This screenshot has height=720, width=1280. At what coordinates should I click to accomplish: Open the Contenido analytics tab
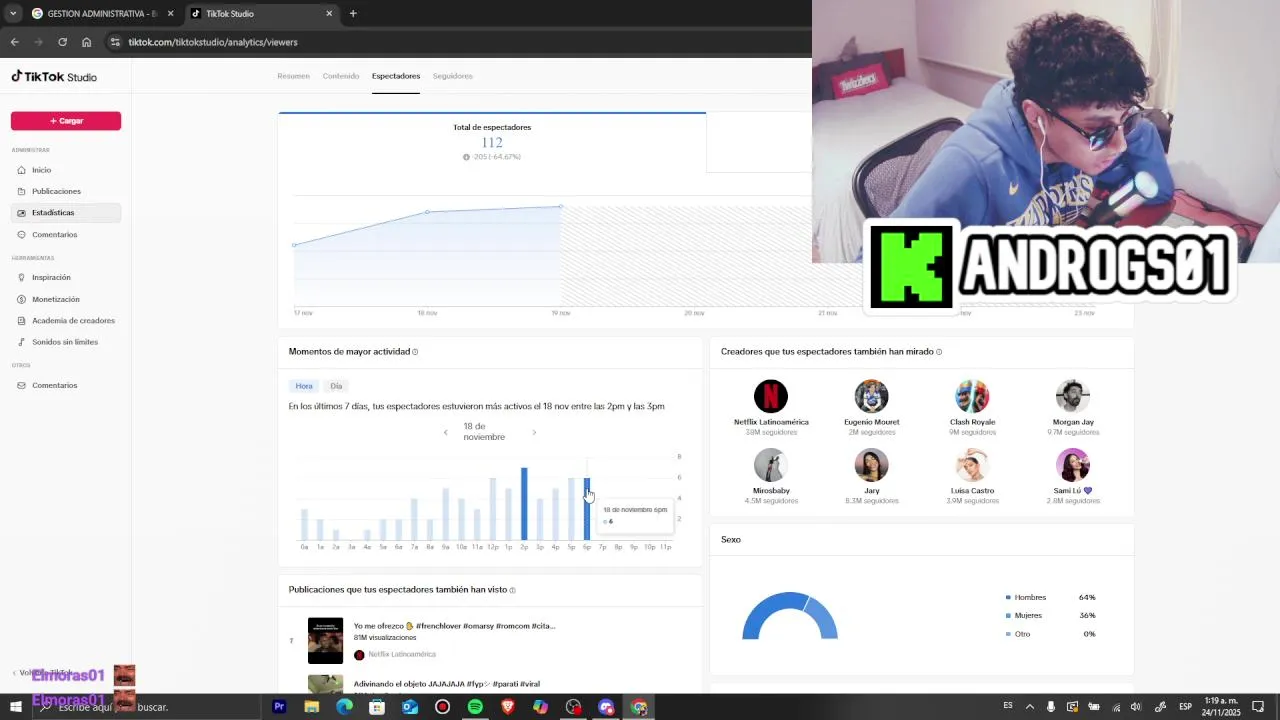341,76
